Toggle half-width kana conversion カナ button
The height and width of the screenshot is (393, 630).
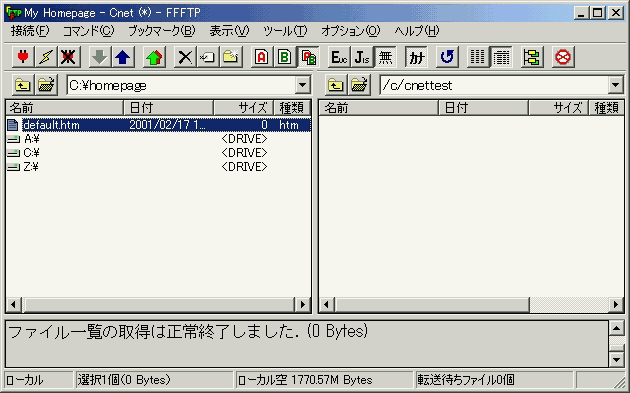(x=416, y=57)
